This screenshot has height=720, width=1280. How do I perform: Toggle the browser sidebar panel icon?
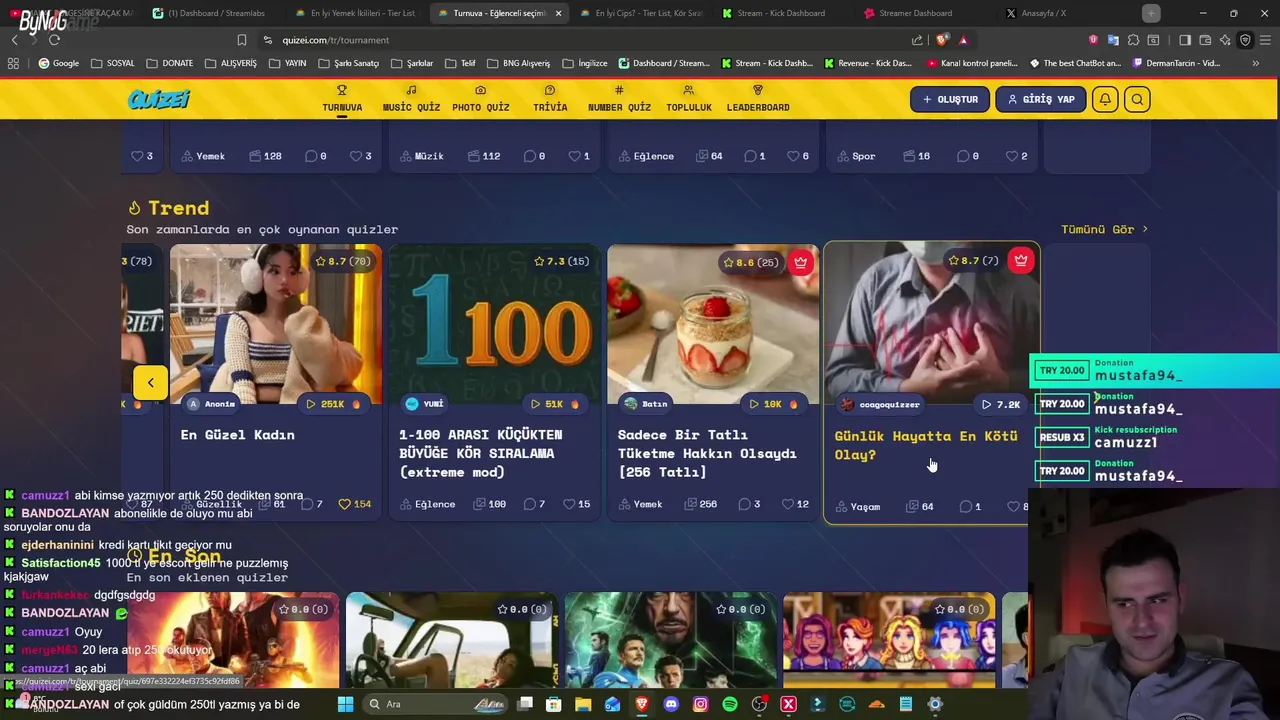[x=1185, y=40]
